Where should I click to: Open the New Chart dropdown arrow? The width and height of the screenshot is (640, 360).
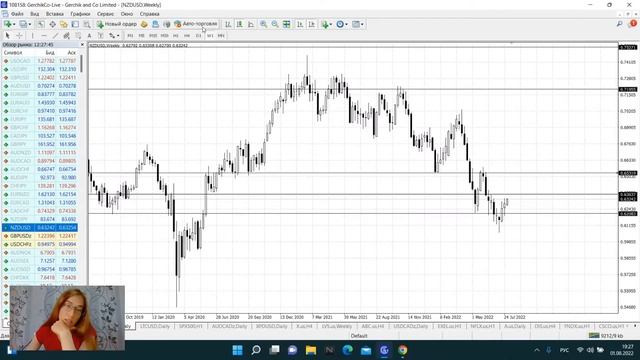click(x=14, y=24)
